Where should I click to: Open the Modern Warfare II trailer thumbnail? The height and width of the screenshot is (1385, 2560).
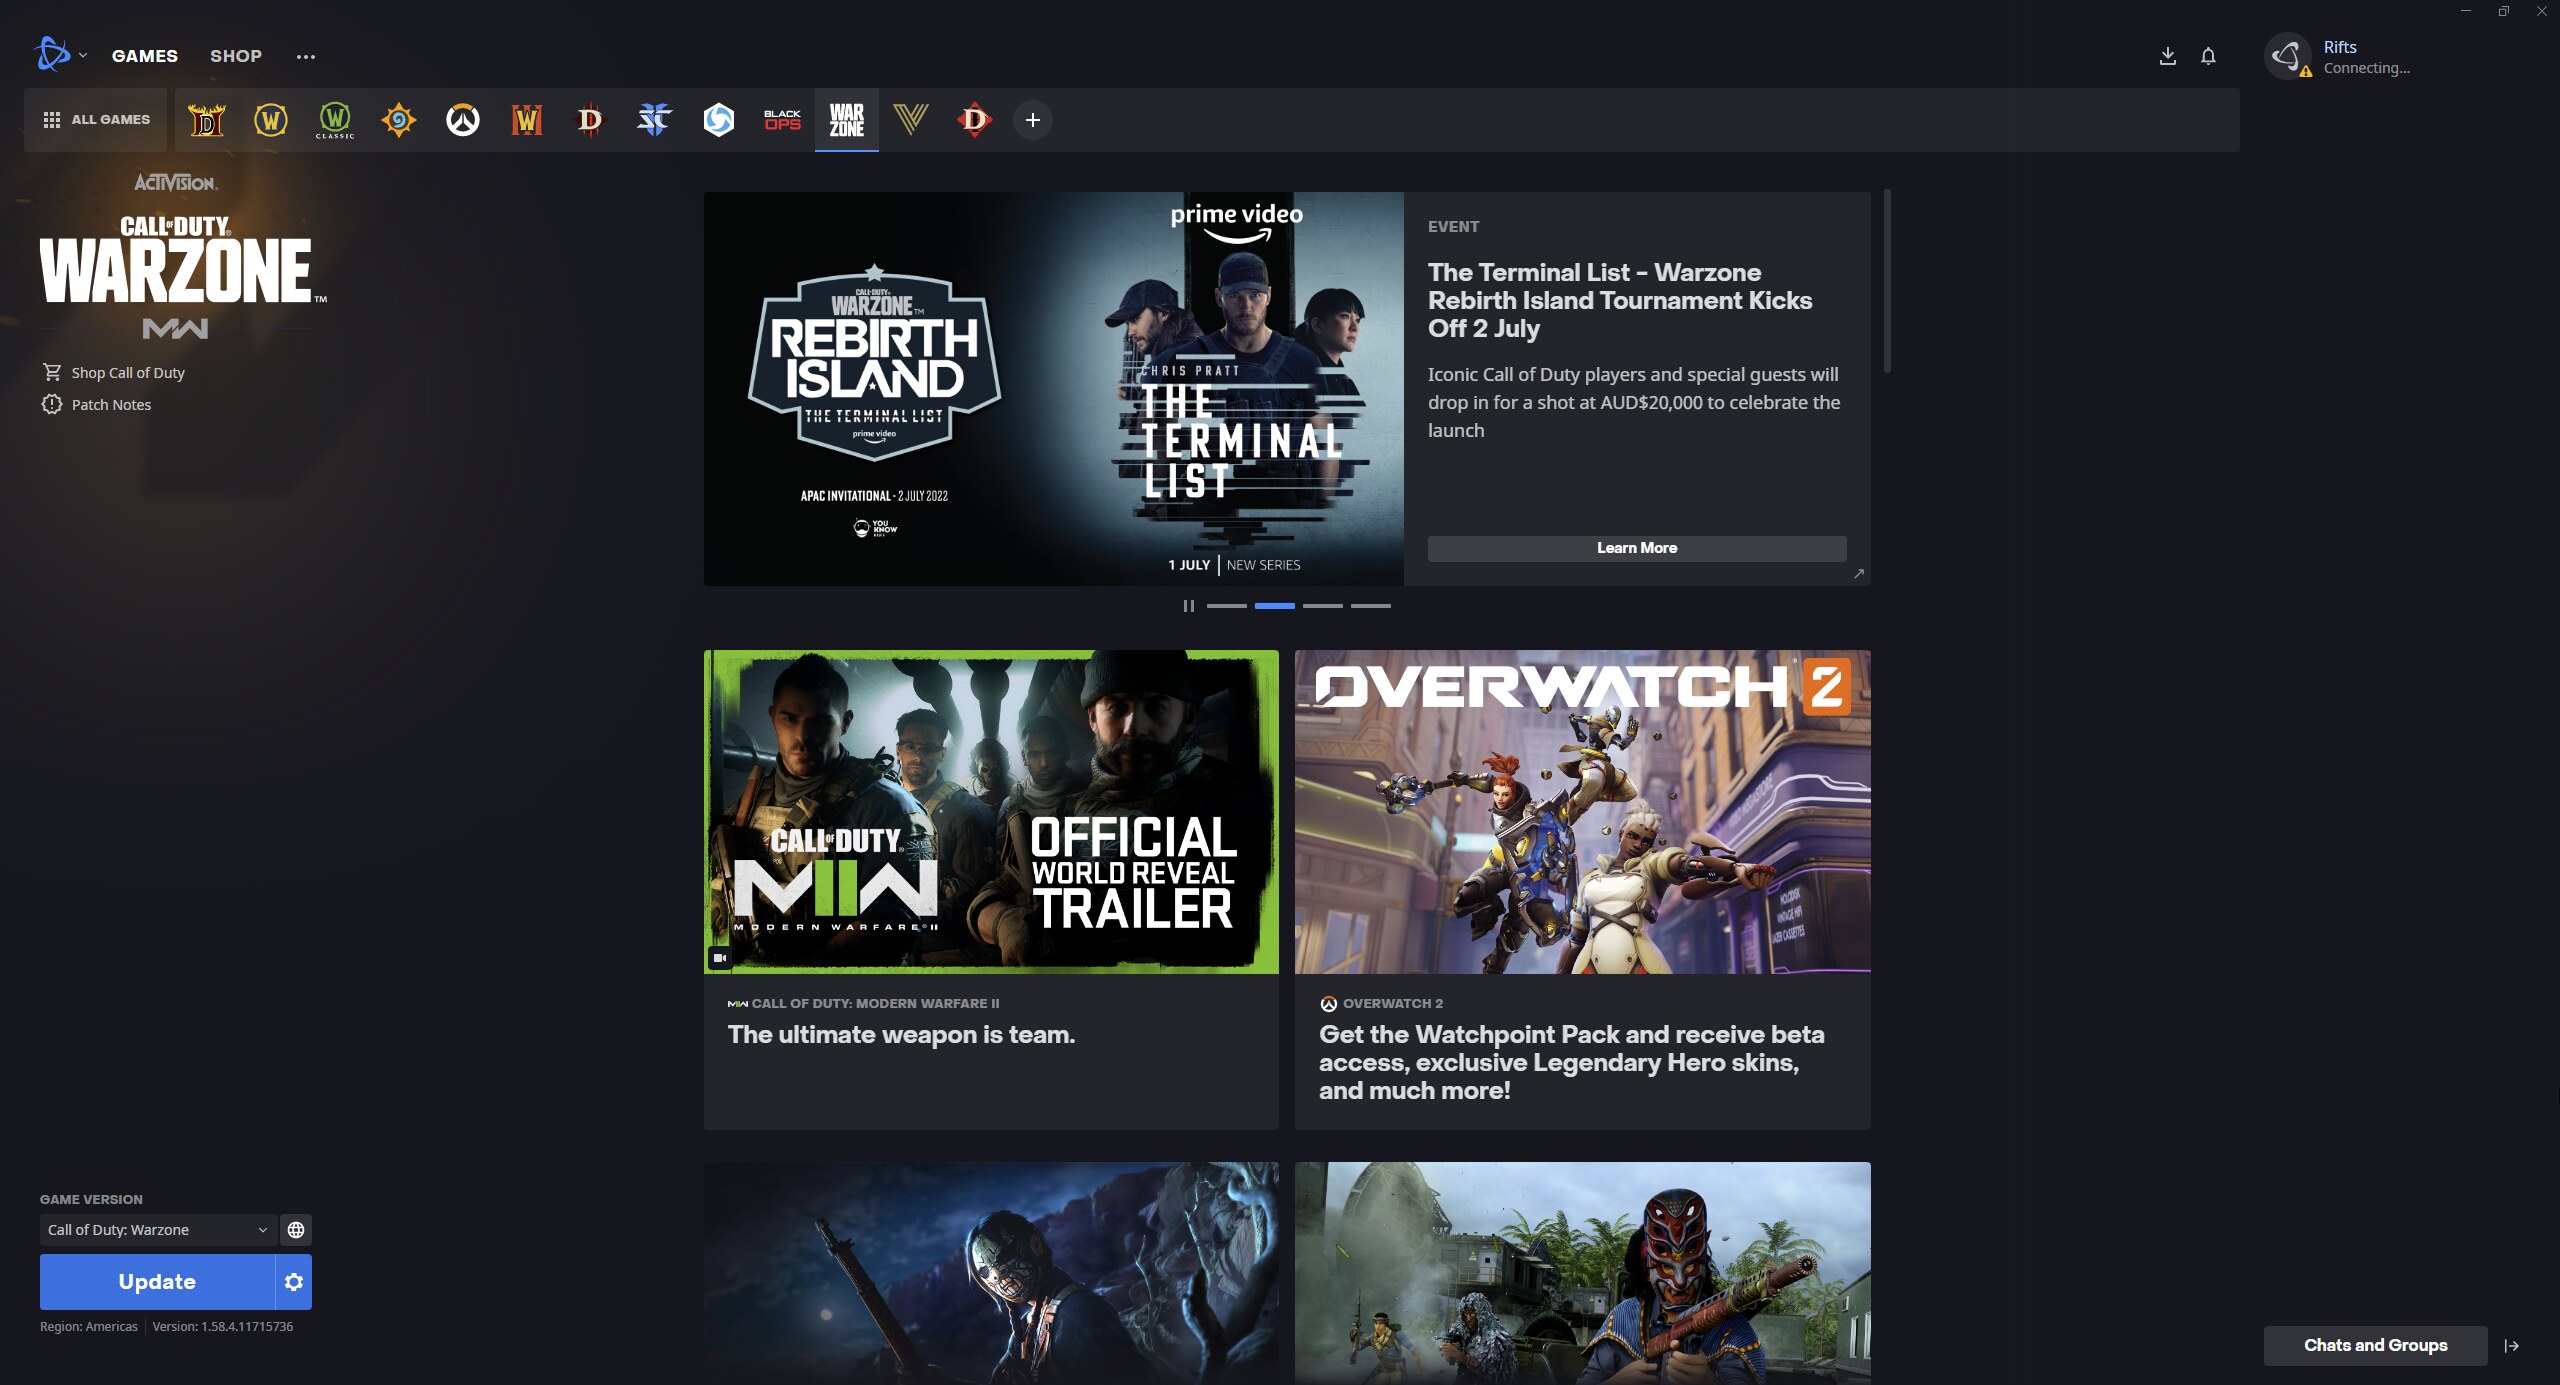(x=991, y=812)
